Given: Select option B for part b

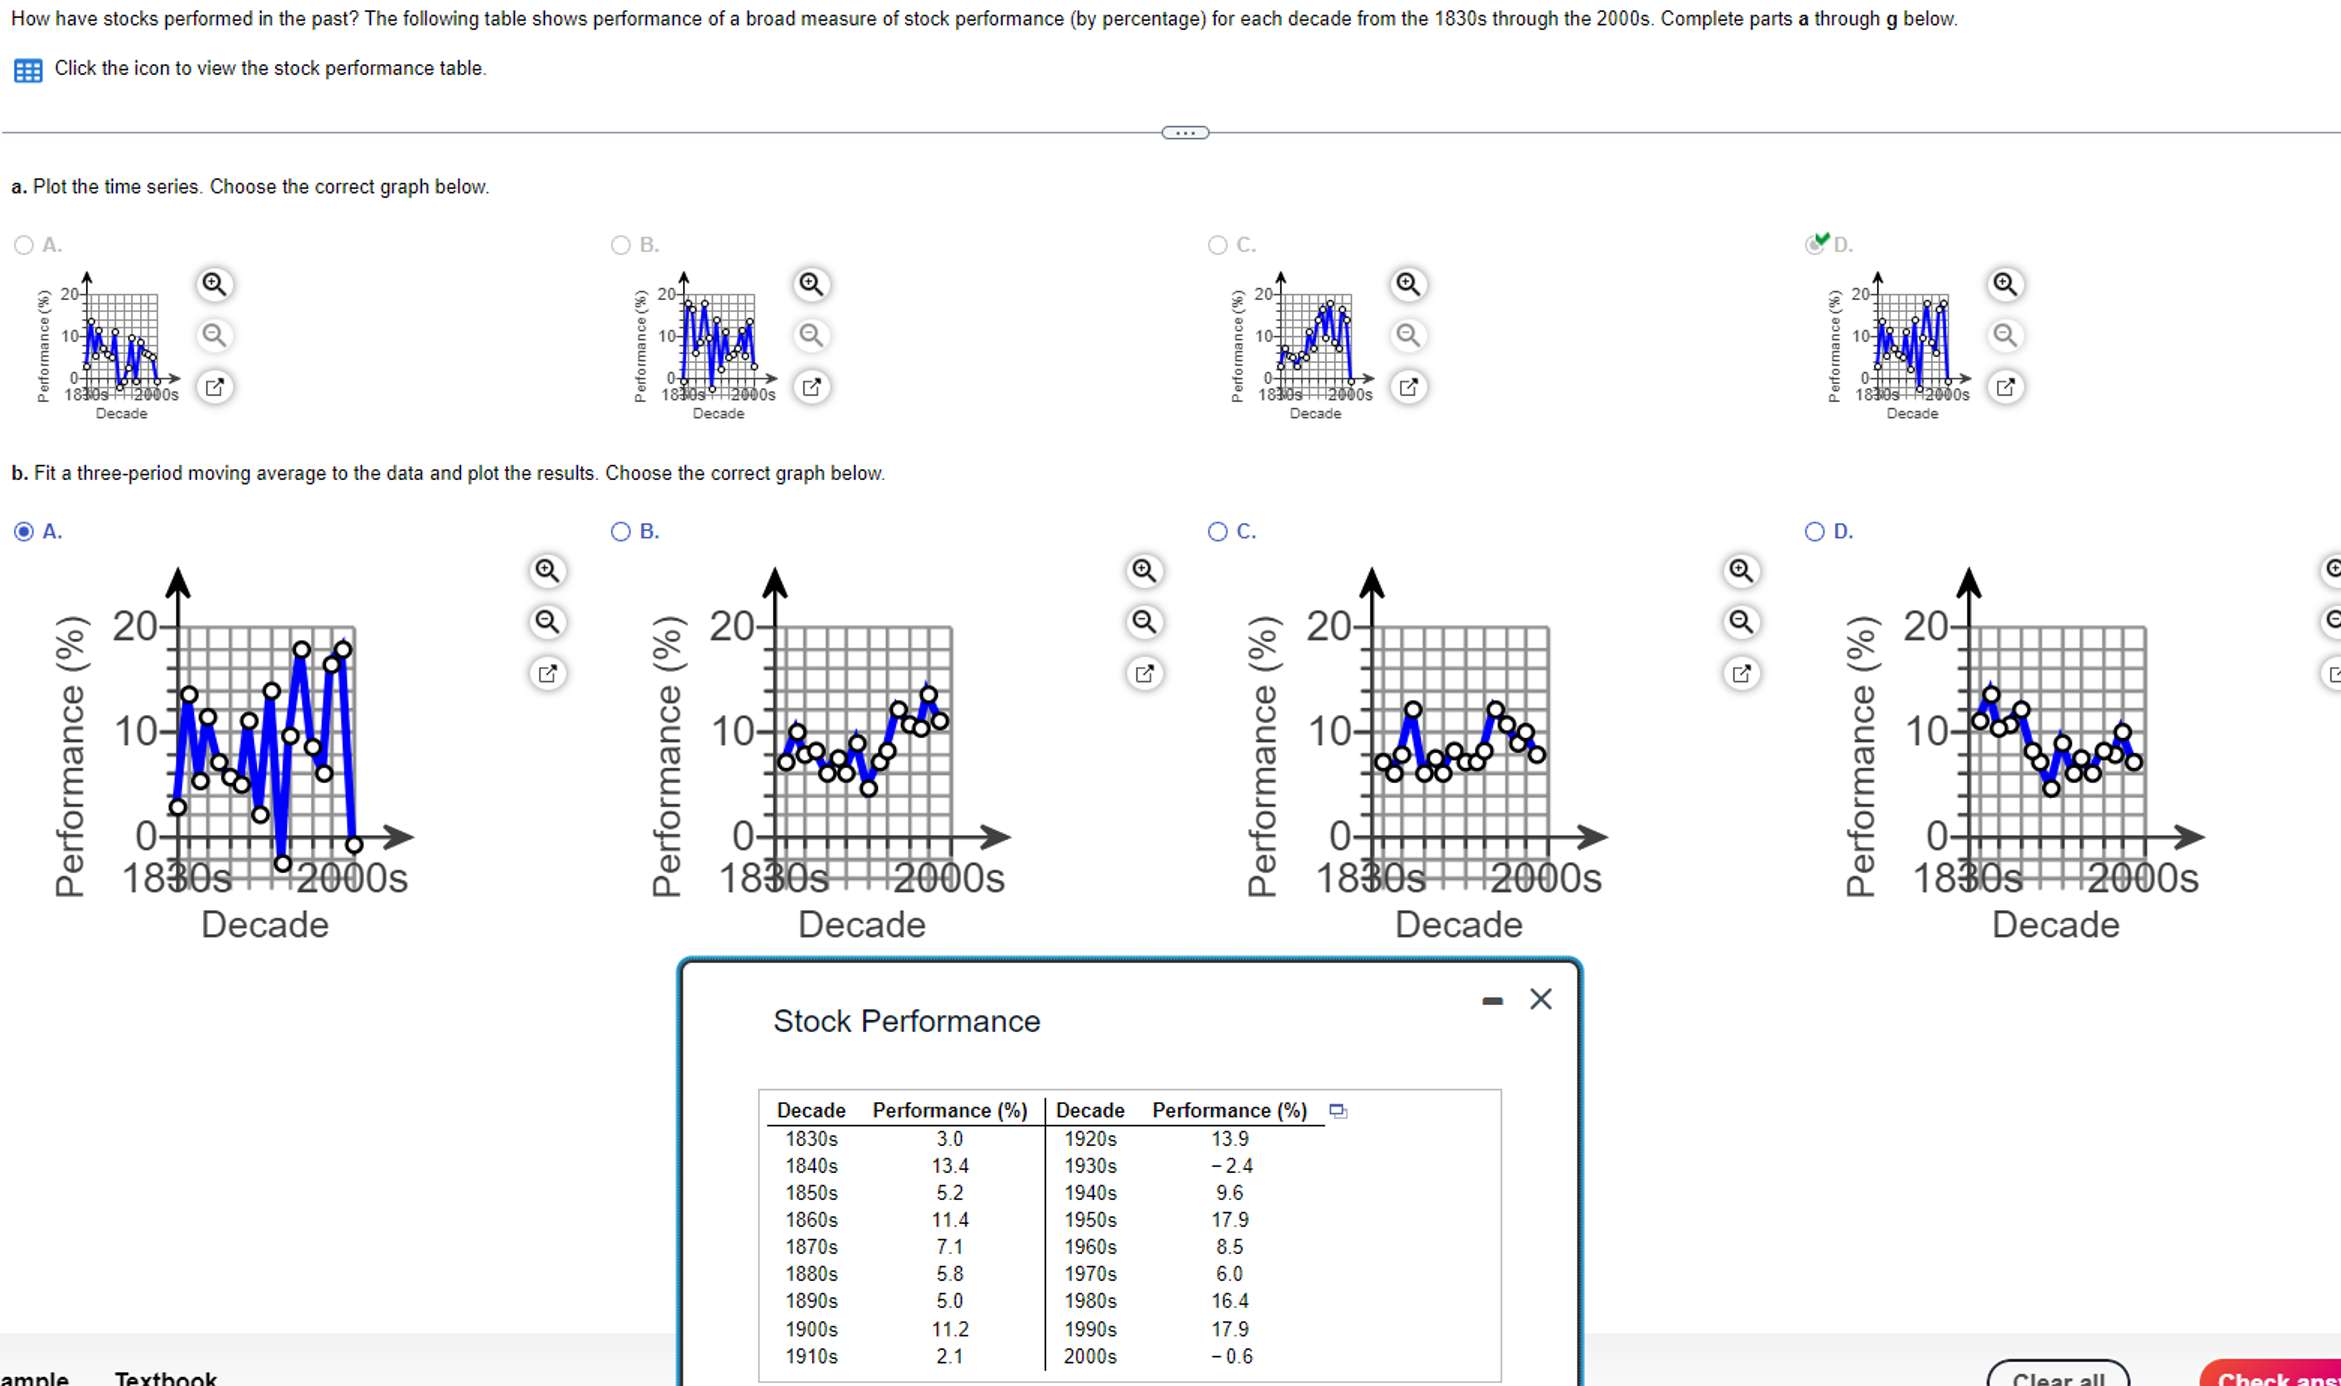Looking at the screenshot, I should (x=621, y=532).
